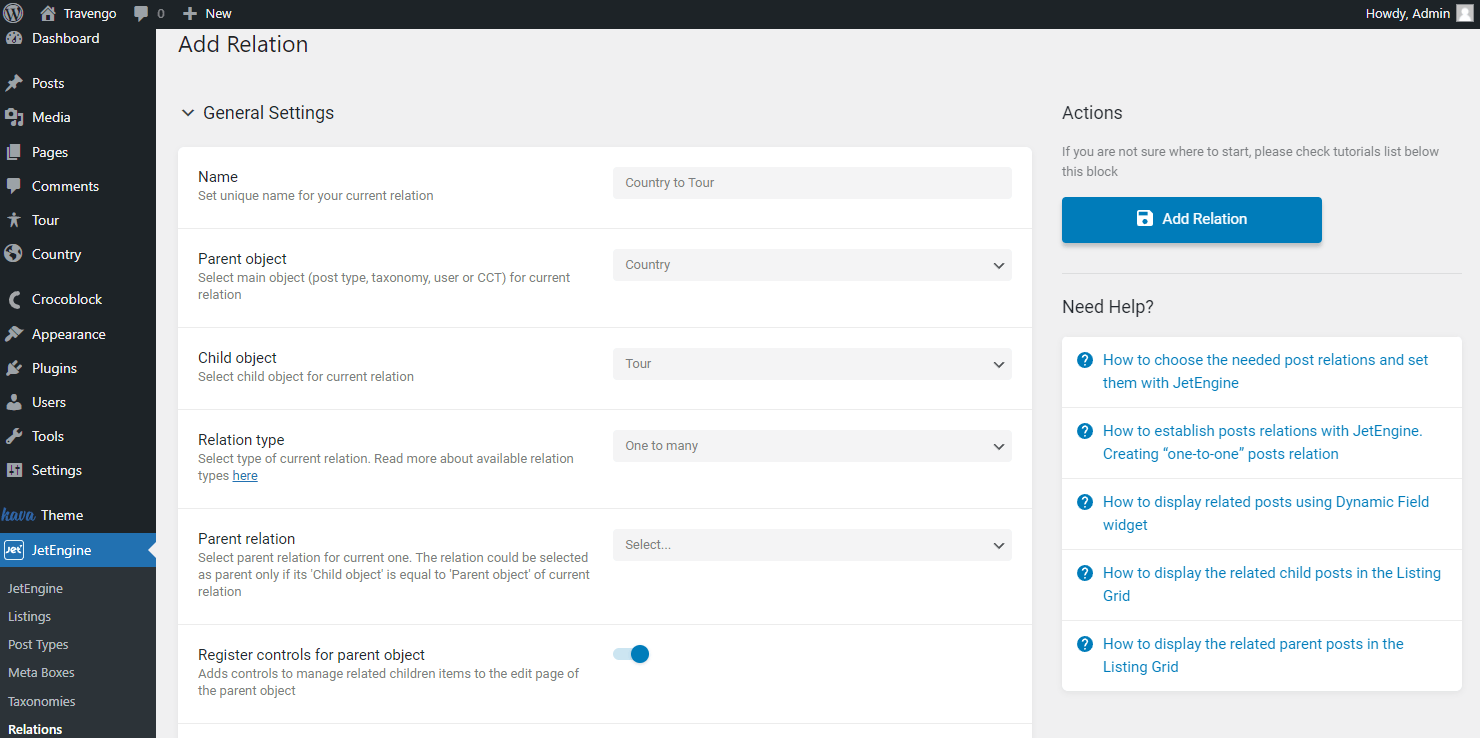Screen dimensions: 1480x738
Task: Click the Admin avatar icon
Action: (1464, 14)
